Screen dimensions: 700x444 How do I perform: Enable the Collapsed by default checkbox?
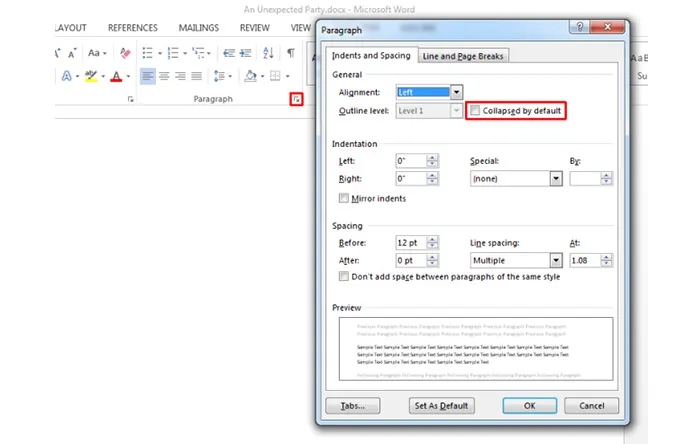(476, 111)
